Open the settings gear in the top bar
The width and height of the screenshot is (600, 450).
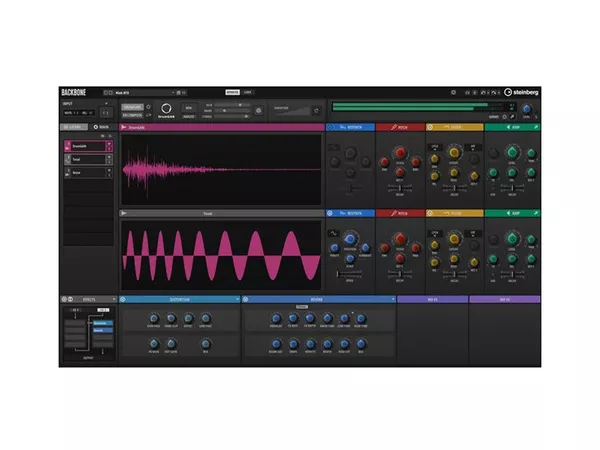[453, 92]
